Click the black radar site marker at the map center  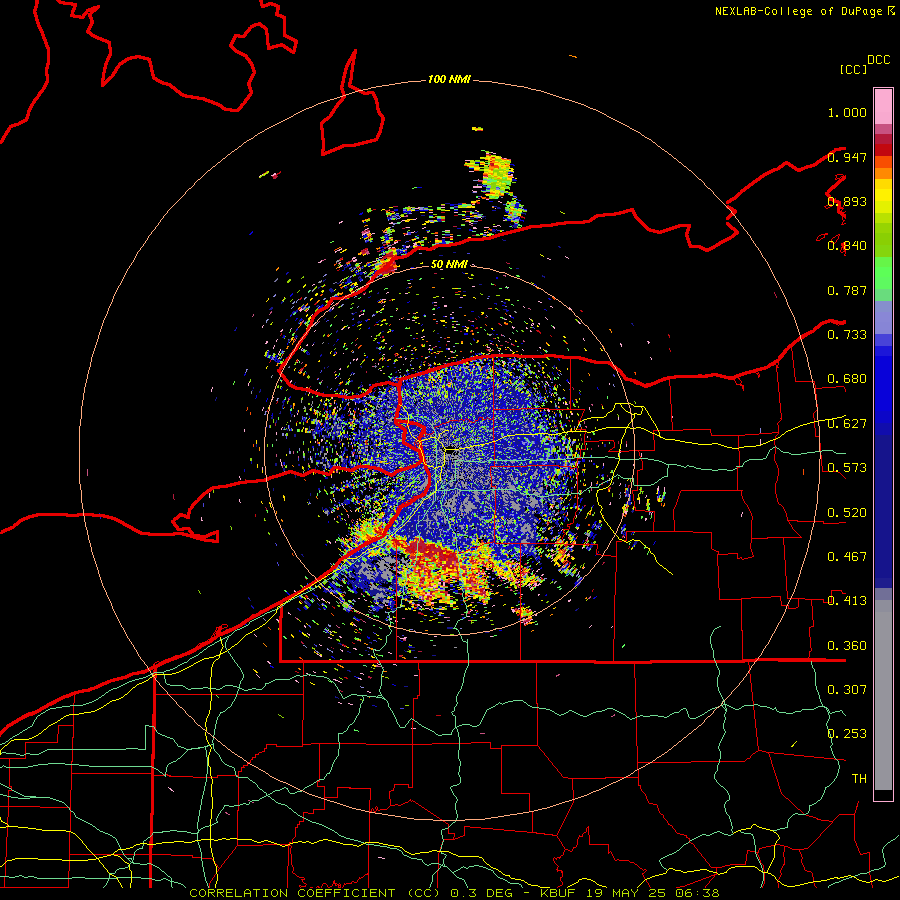452,450
